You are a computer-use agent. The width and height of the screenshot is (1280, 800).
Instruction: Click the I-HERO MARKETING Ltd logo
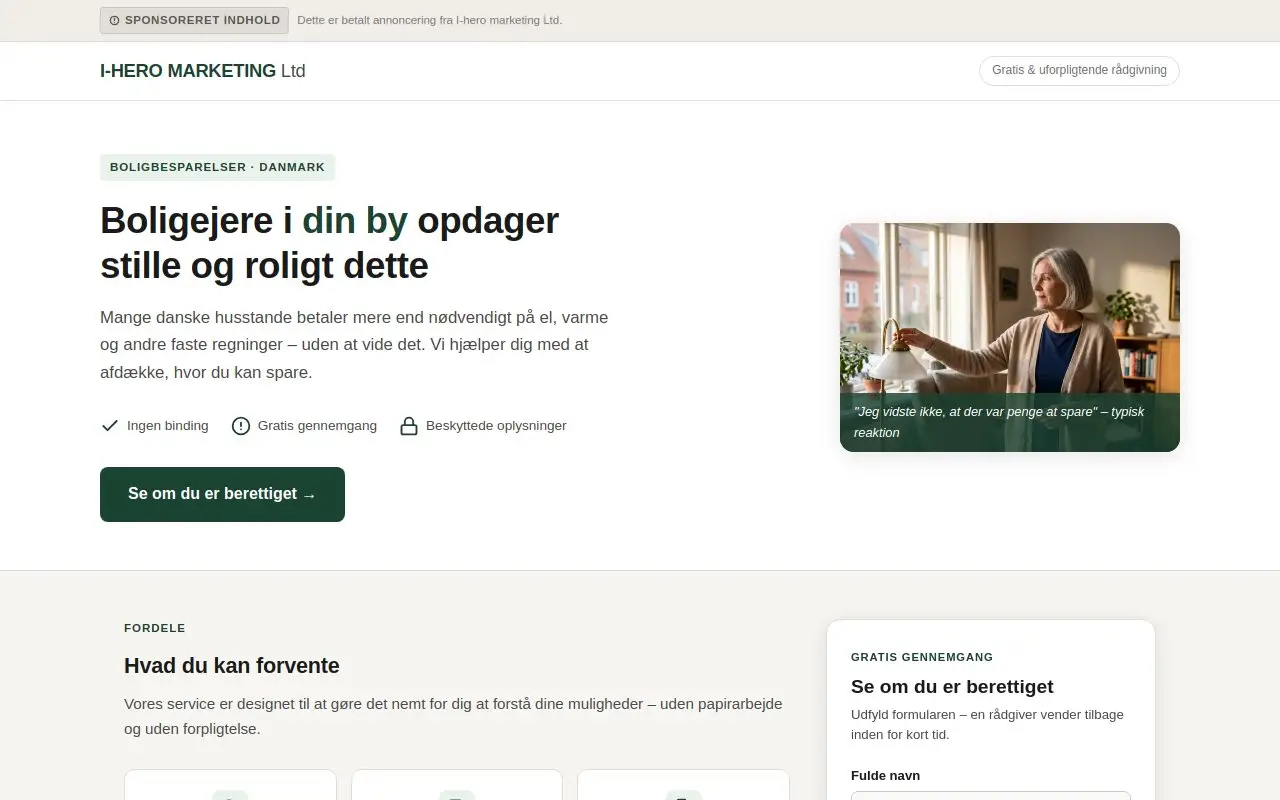click(x=203, y=71)
